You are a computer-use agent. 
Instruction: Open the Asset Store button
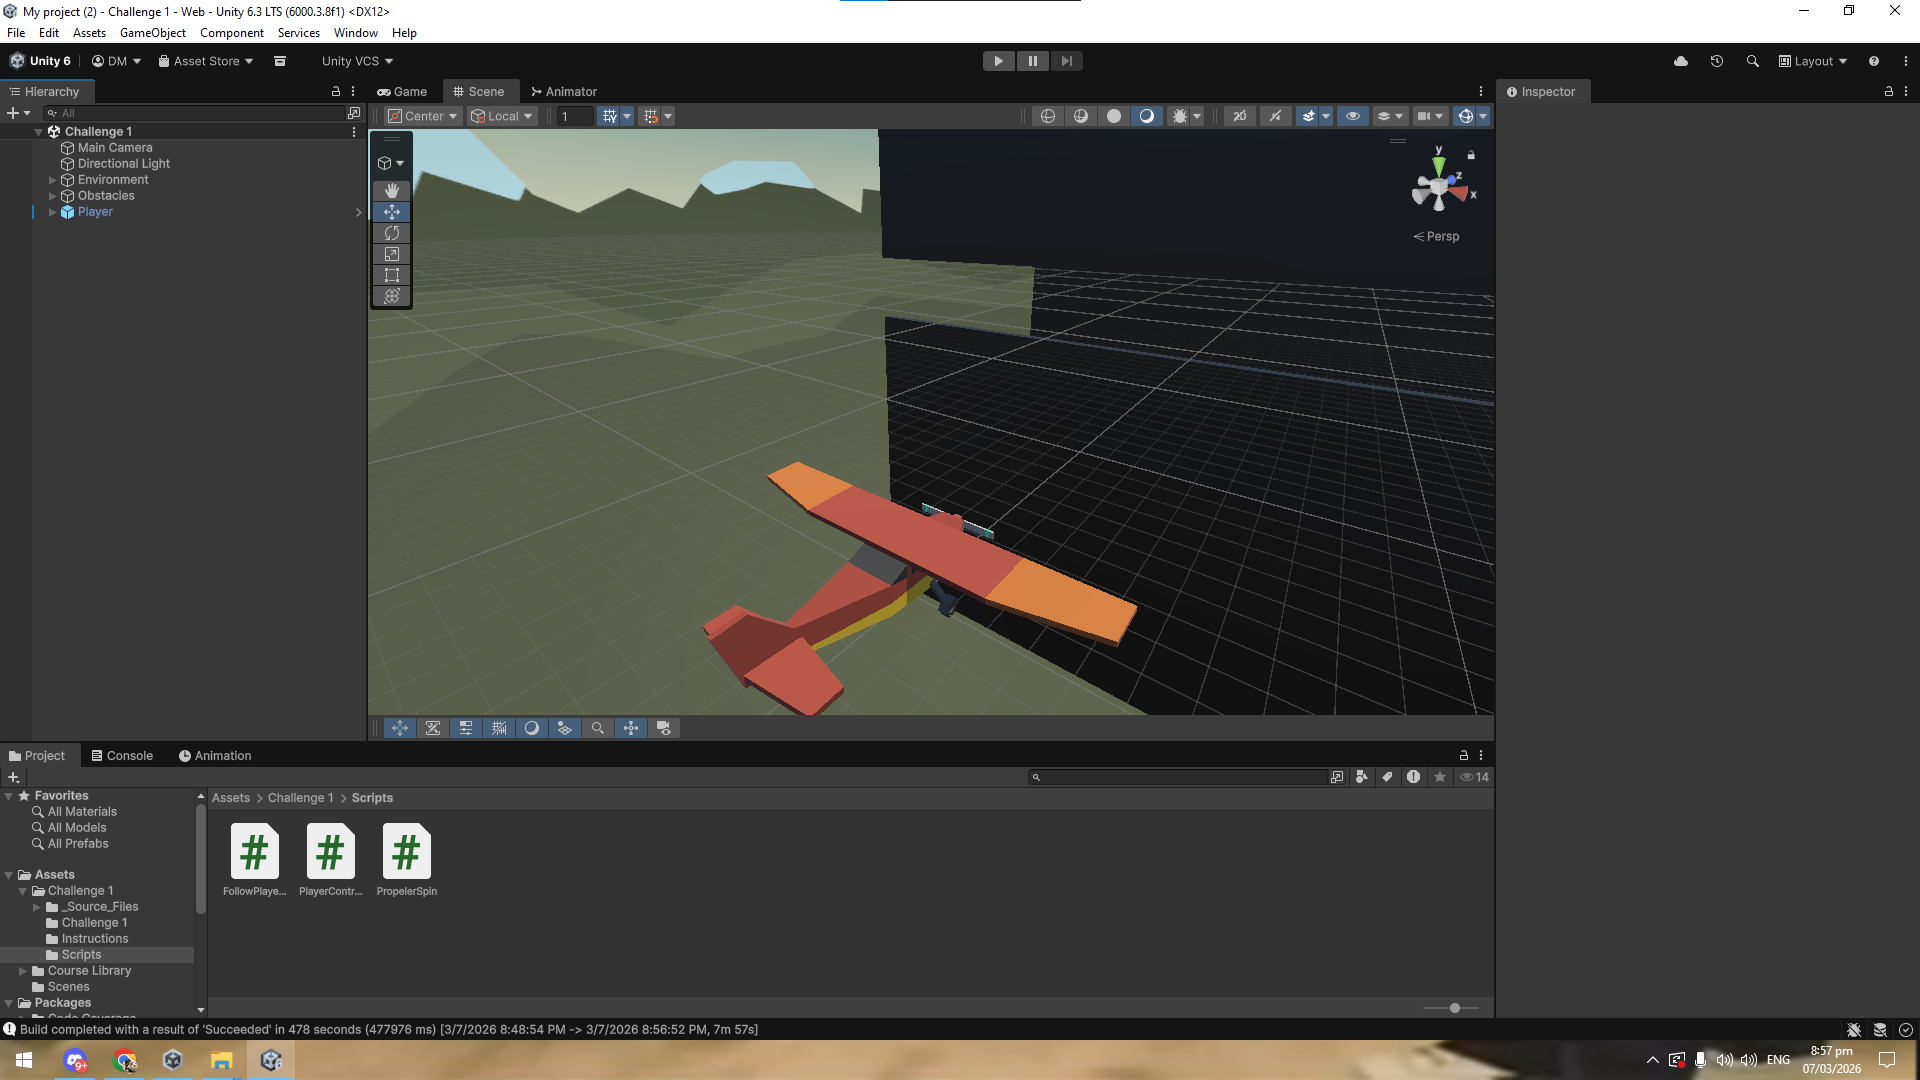(206, 61)
